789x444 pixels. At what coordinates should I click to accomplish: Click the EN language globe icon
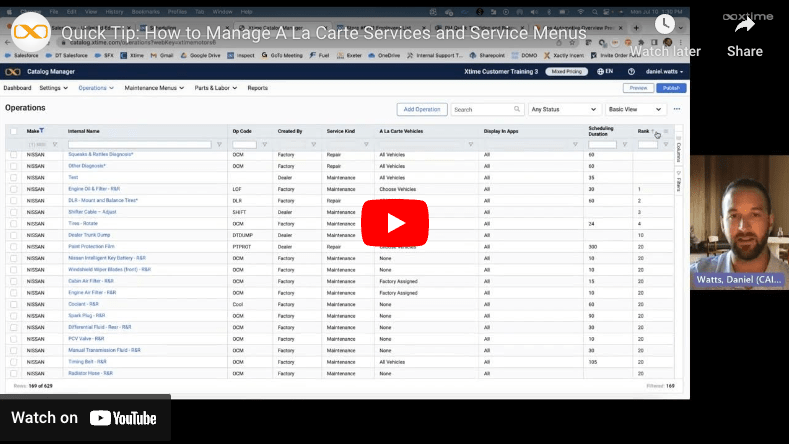point(599,72)
